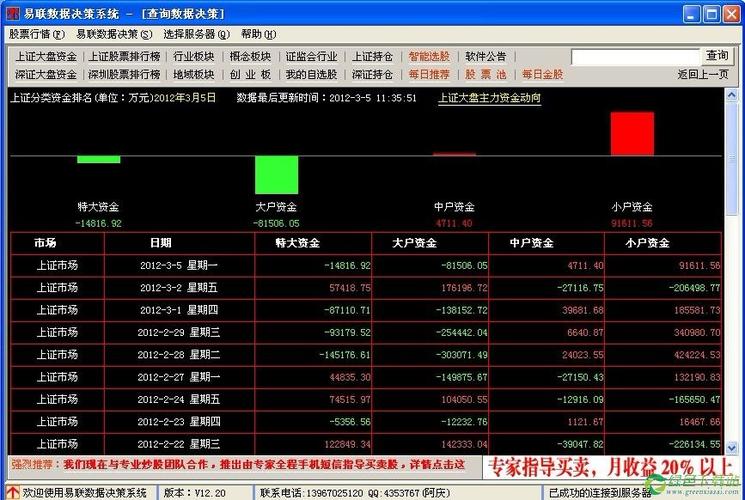
Task: Maximize the 易联数据决策系统 window
Action: coord(712,14)
